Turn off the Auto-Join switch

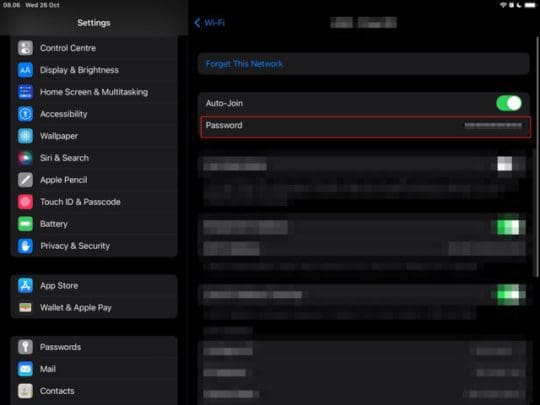click(x=509, y=103)
